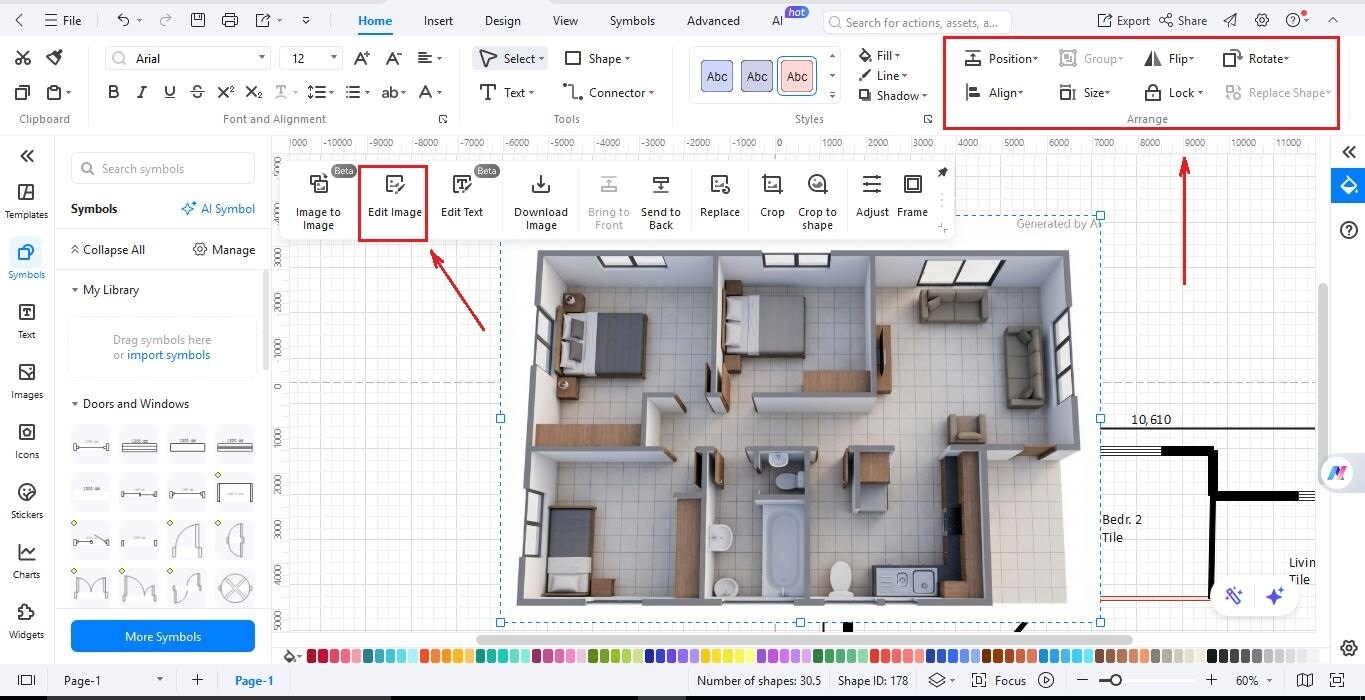Screen dimensions: 1365x700
Task: Pick a red swatch from the bottom palette
Action: click(x=311, y=656)
